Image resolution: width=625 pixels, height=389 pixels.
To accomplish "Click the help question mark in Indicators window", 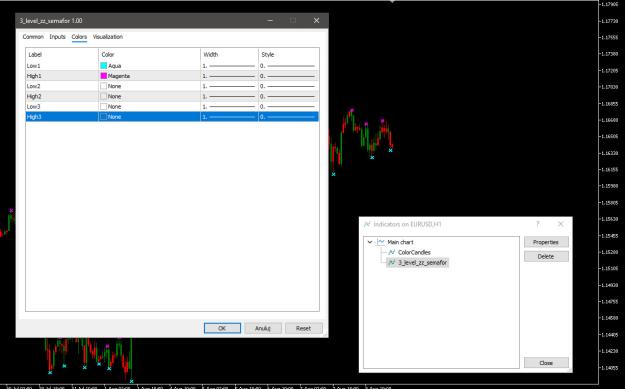I will click(x=538, y=224).
